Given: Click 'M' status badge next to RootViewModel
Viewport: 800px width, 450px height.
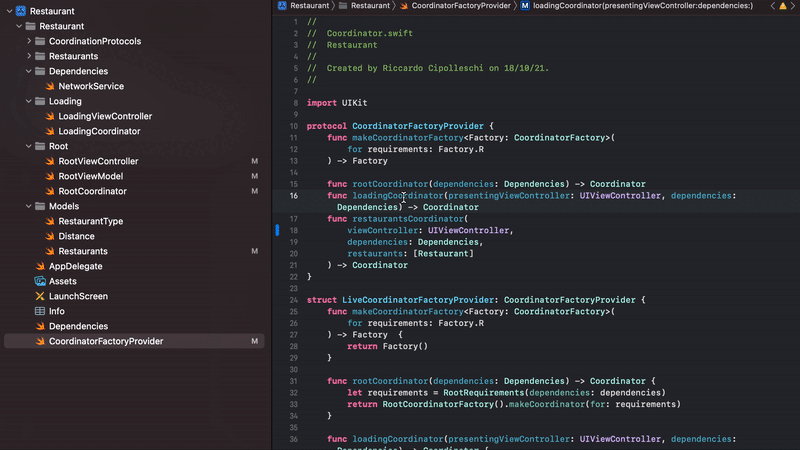Looking at the screenshot, I should tap(255, 176).
